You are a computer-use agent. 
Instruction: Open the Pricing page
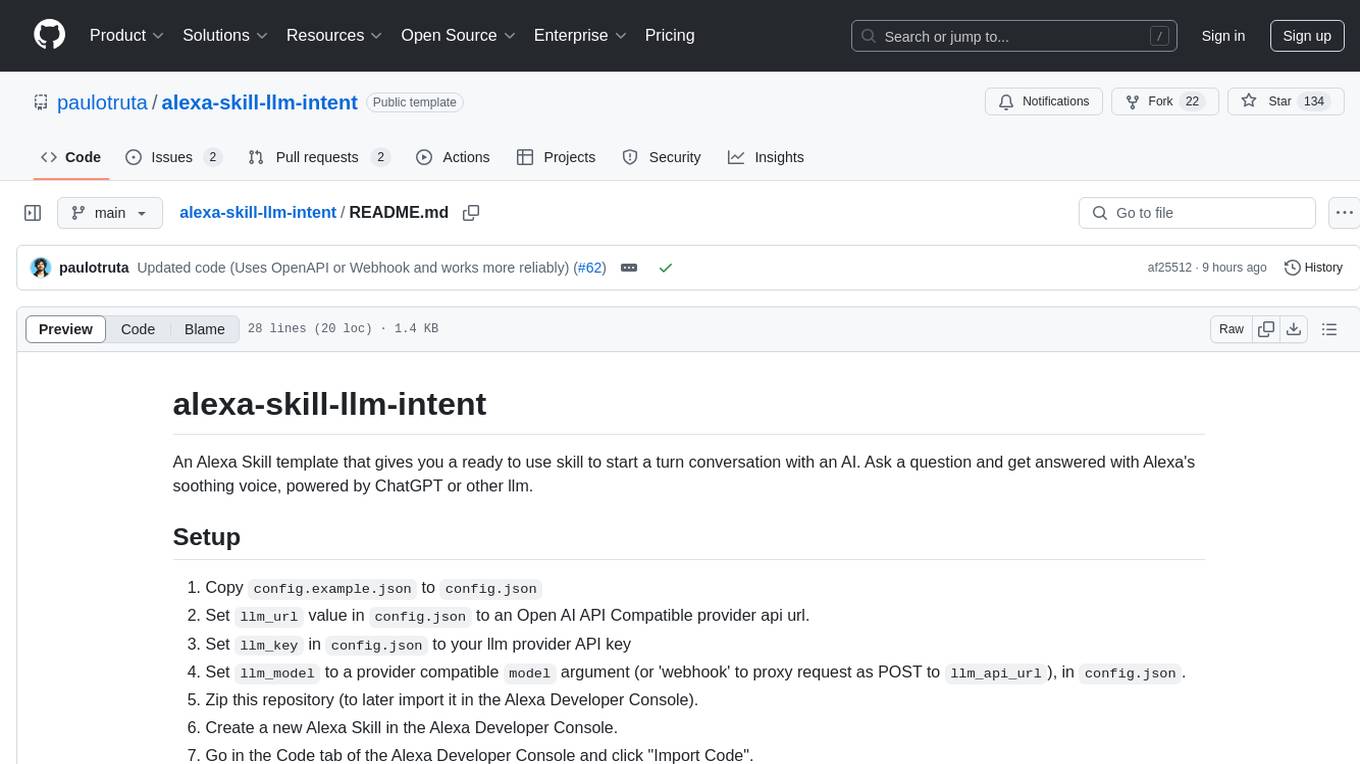coord(670,35)
